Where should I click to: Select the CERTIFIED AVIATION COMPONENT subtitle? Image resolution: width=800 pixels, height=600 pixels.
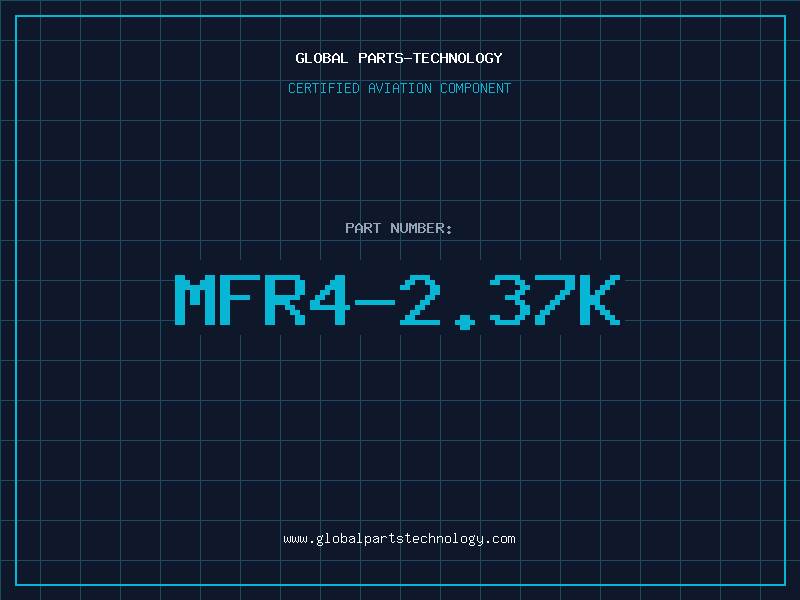pyautogui.click(x=399, y=88)
